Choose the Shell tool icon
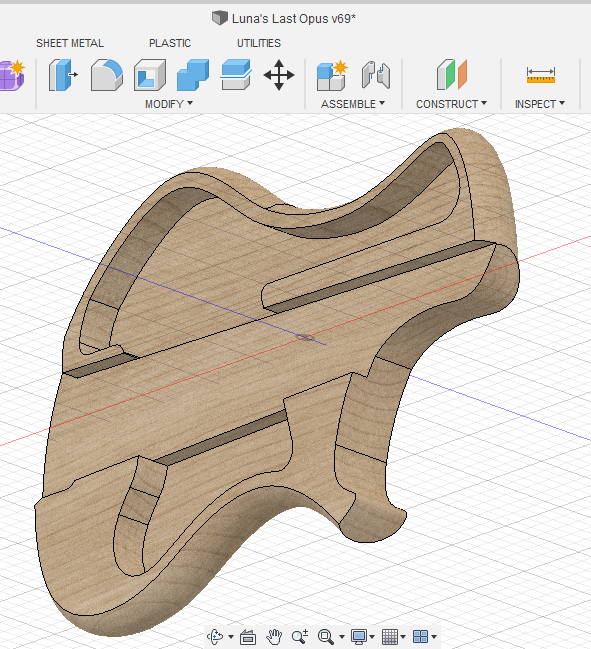 (x=150, y=75)
